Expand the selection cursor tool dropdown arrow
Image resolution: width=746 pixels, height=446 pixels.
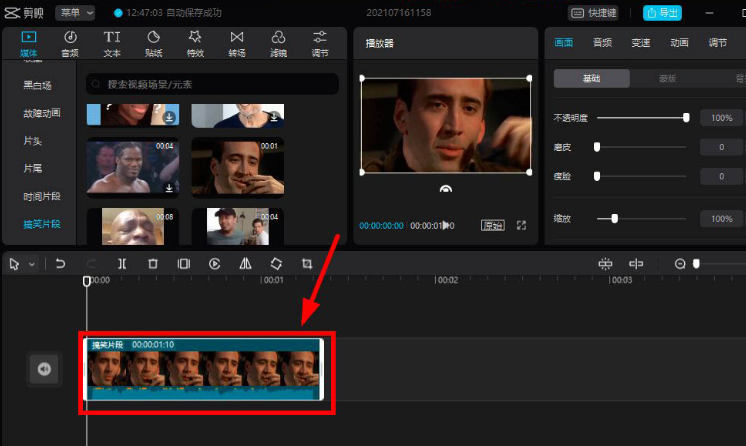coord(32,265)
